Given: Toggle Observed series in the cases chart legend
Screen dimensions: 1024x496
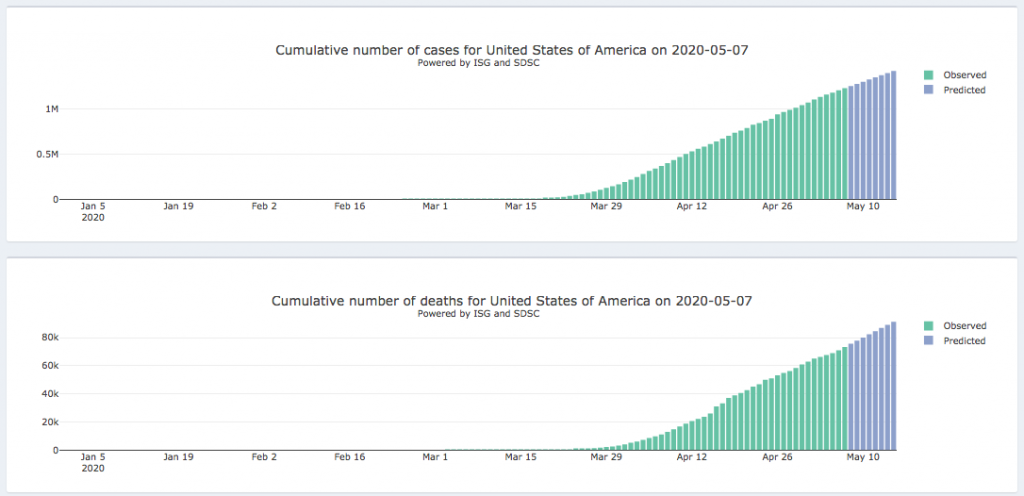Looking at the screenshot, I should tap(965, 75).
